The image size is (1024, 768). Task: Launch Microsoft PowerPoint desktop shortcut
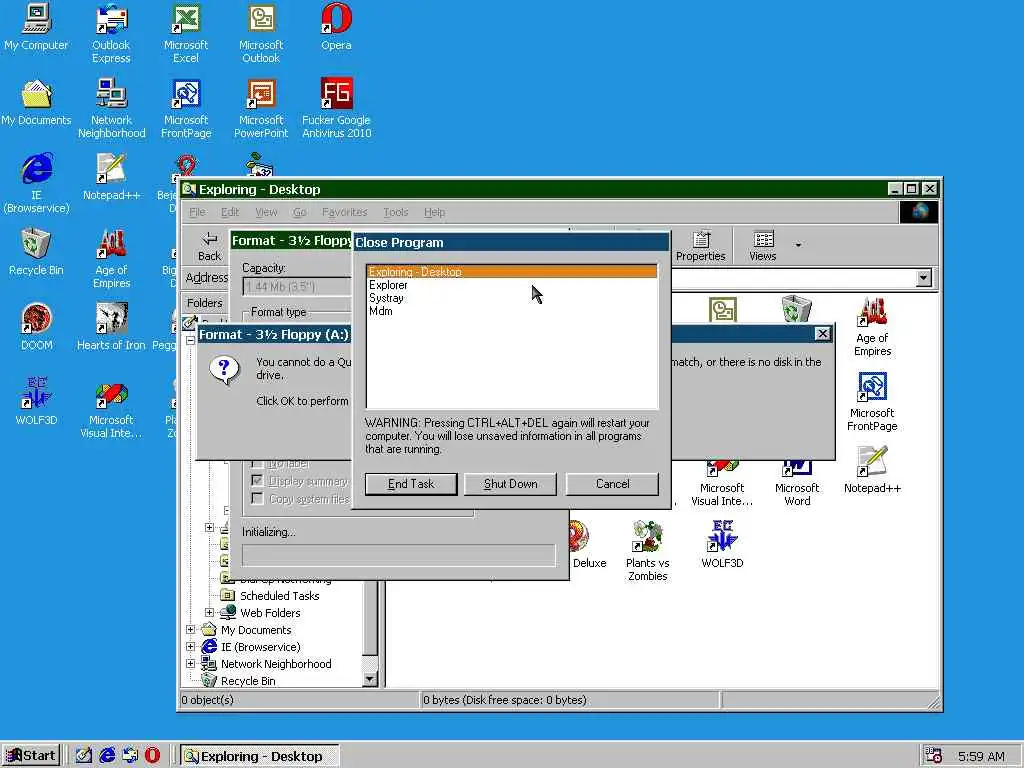tap(261, 108)
